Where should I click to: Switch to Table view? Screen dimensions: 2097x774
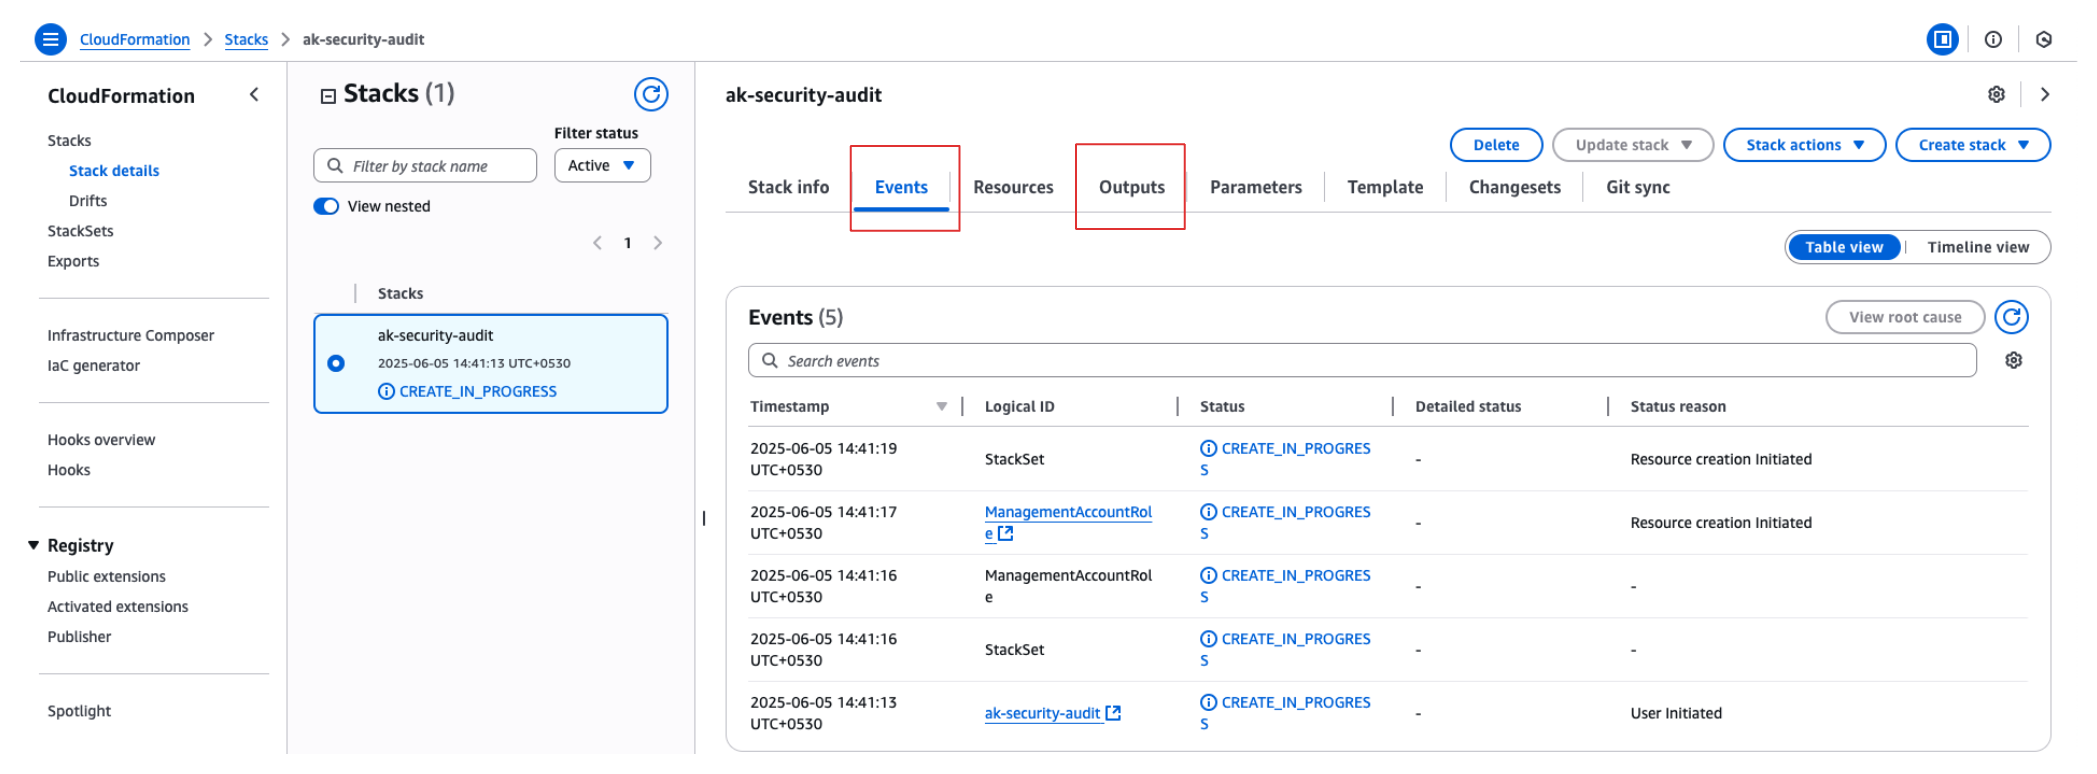(1844, 247)
